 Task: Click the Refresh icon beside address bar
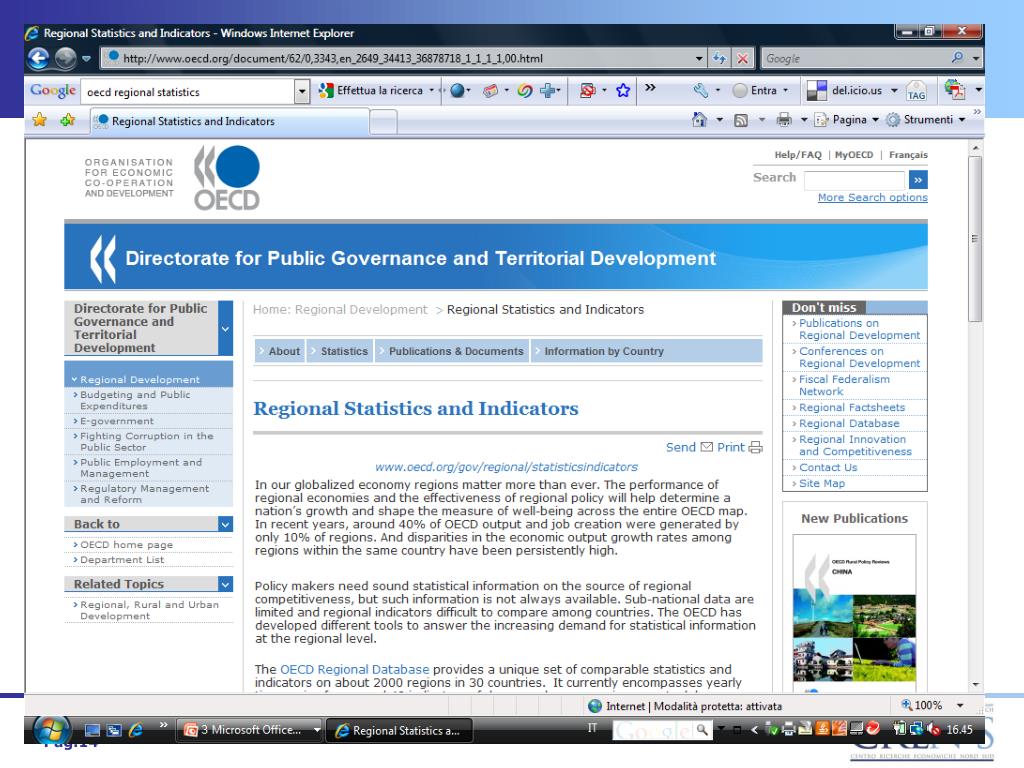tap(719, 58)
